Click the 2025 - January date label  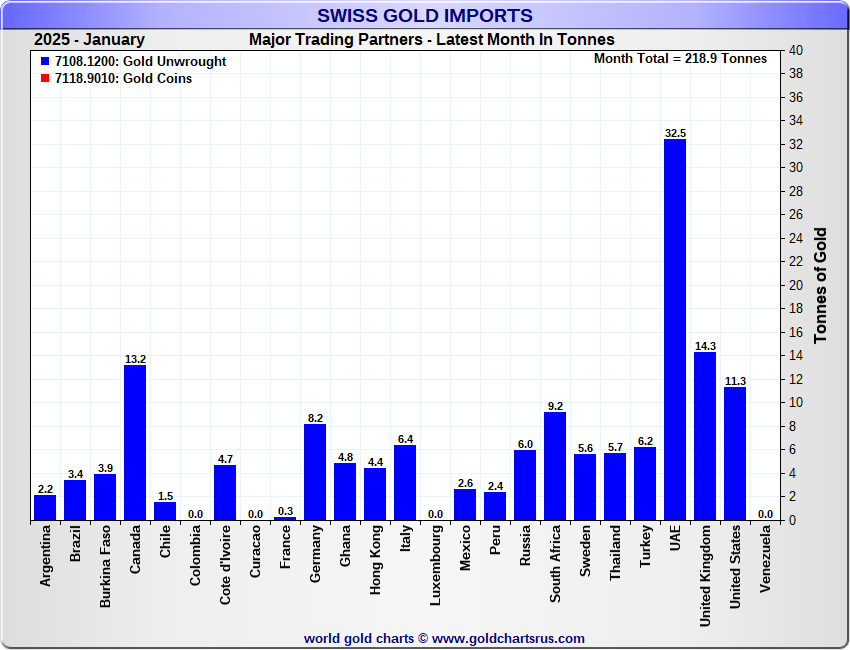click(x=89, y=40)
